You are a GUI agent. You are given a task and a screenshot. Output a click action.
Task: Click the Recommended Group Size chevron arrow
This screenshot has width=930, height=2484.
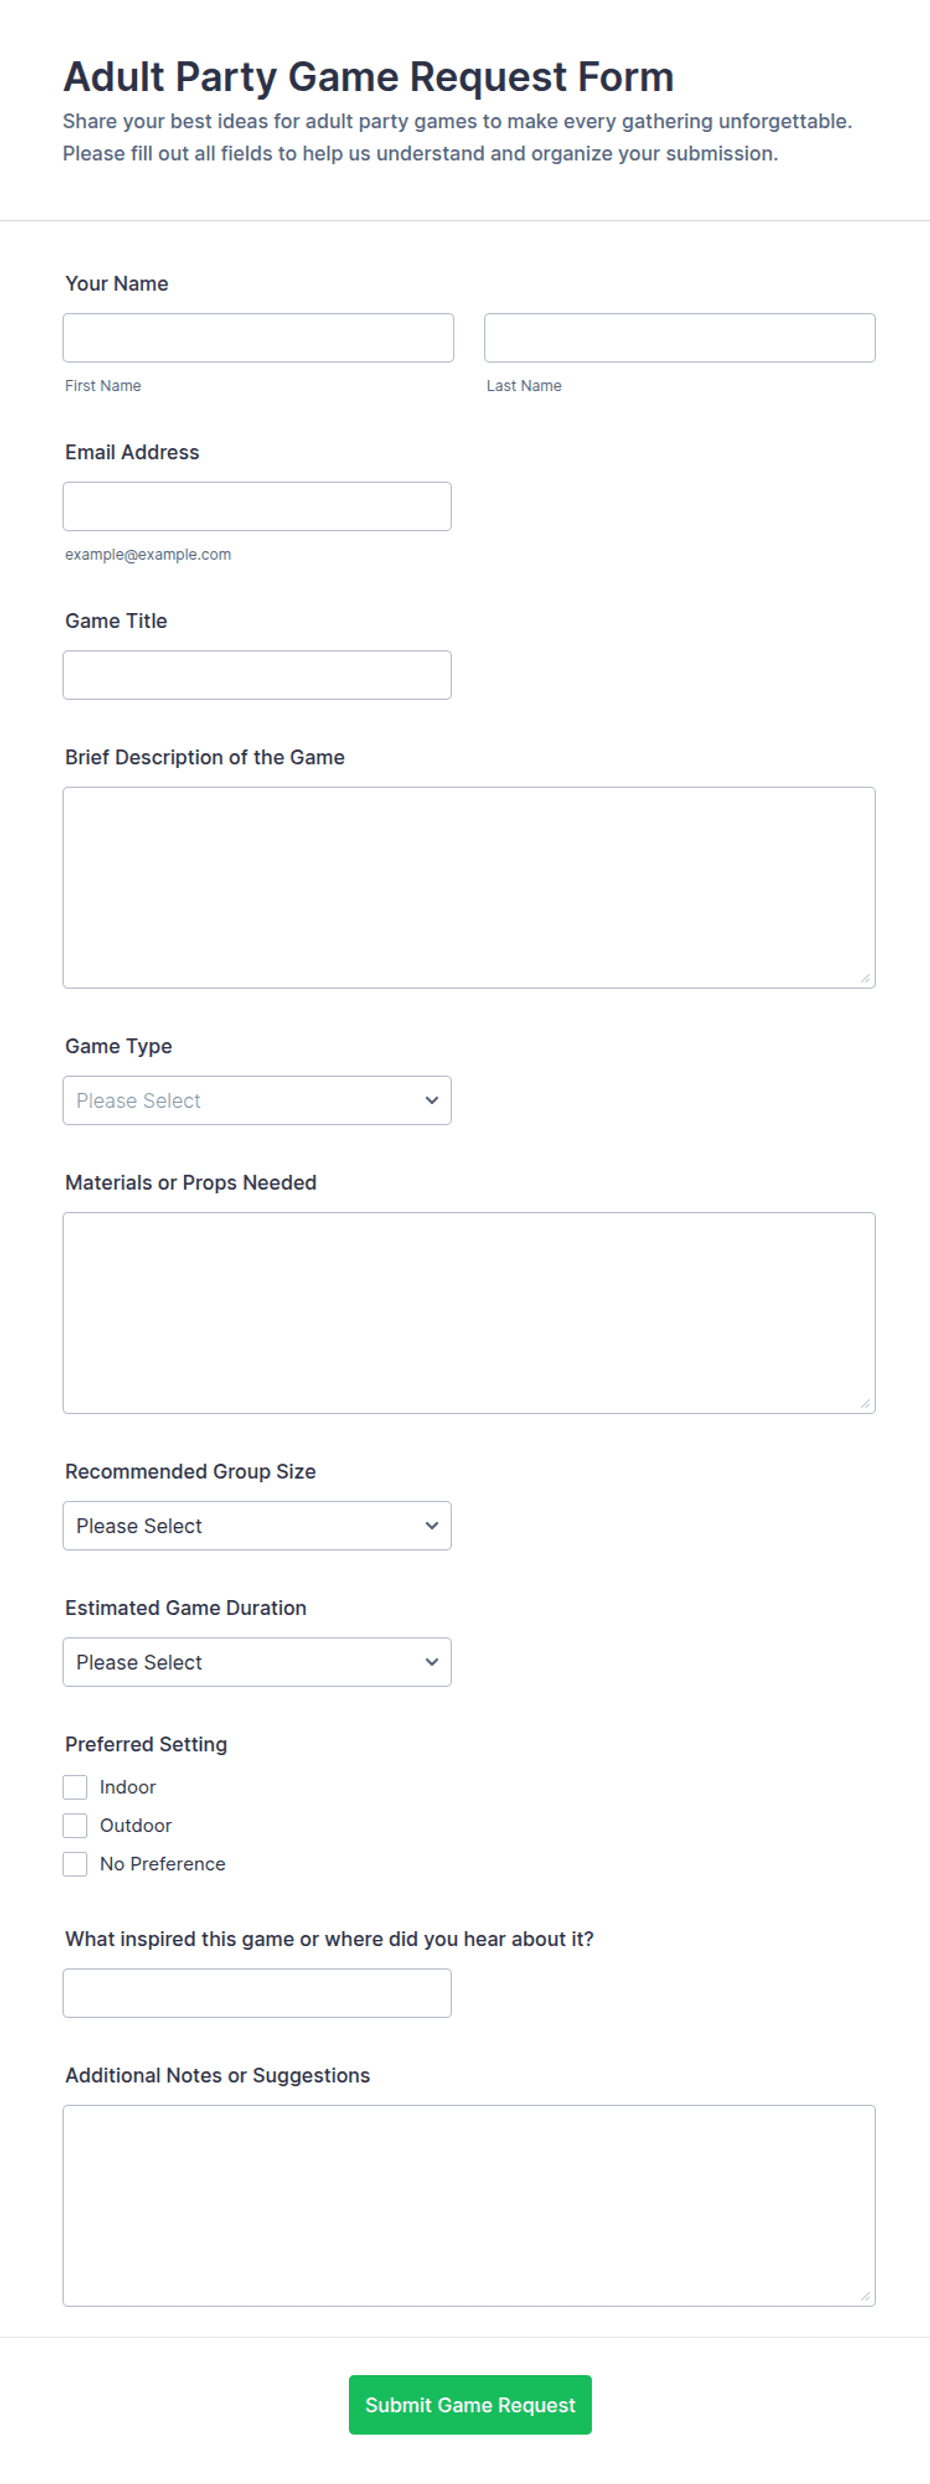[x=432, y=1526]
